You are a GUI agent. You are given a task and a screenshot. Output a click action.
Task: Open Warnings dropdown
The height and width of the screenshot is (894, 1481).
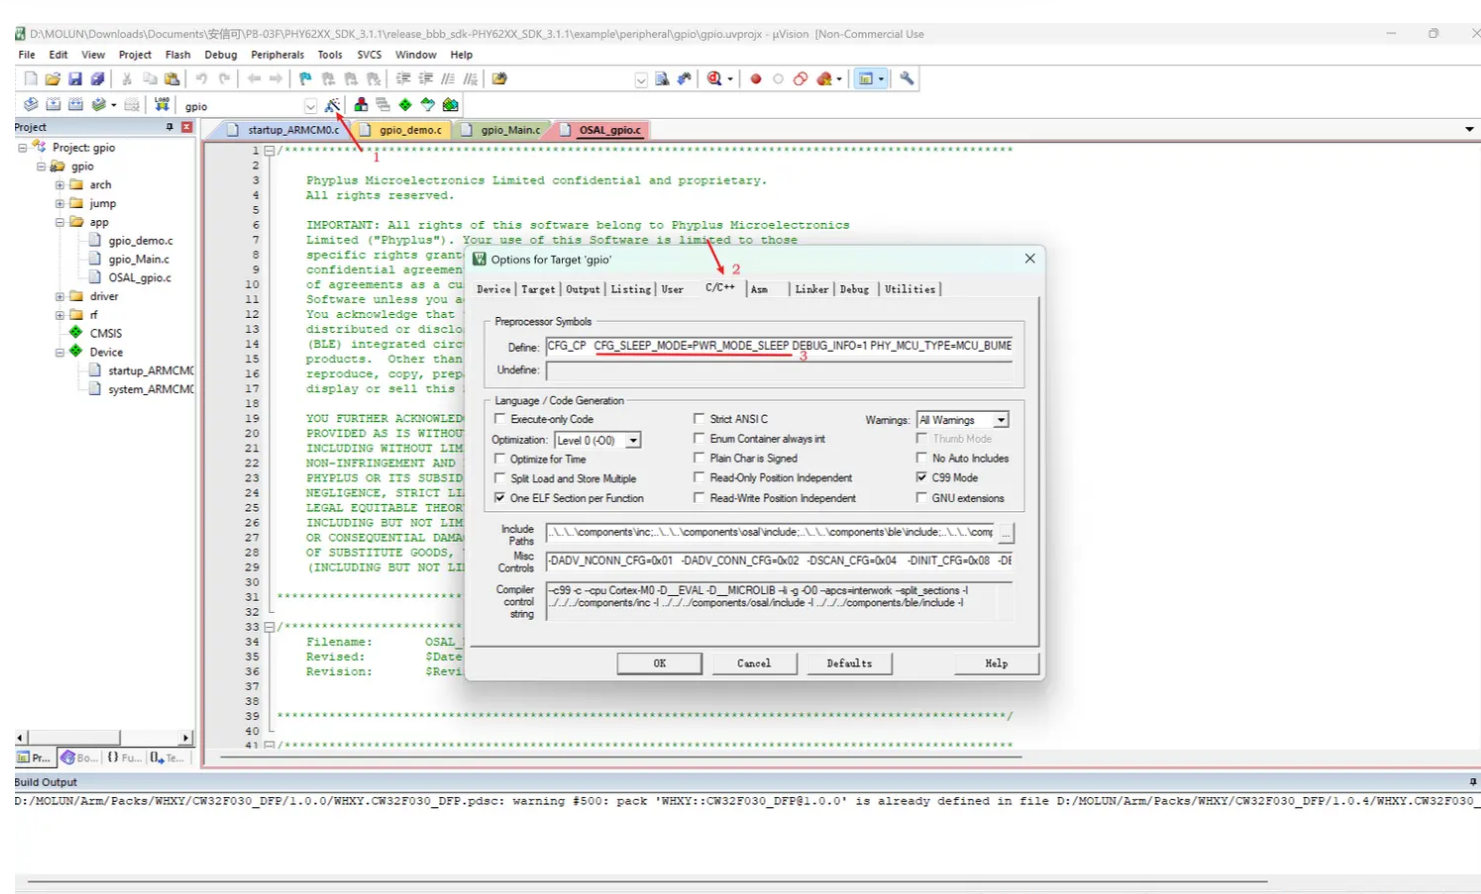[1000, 420]
